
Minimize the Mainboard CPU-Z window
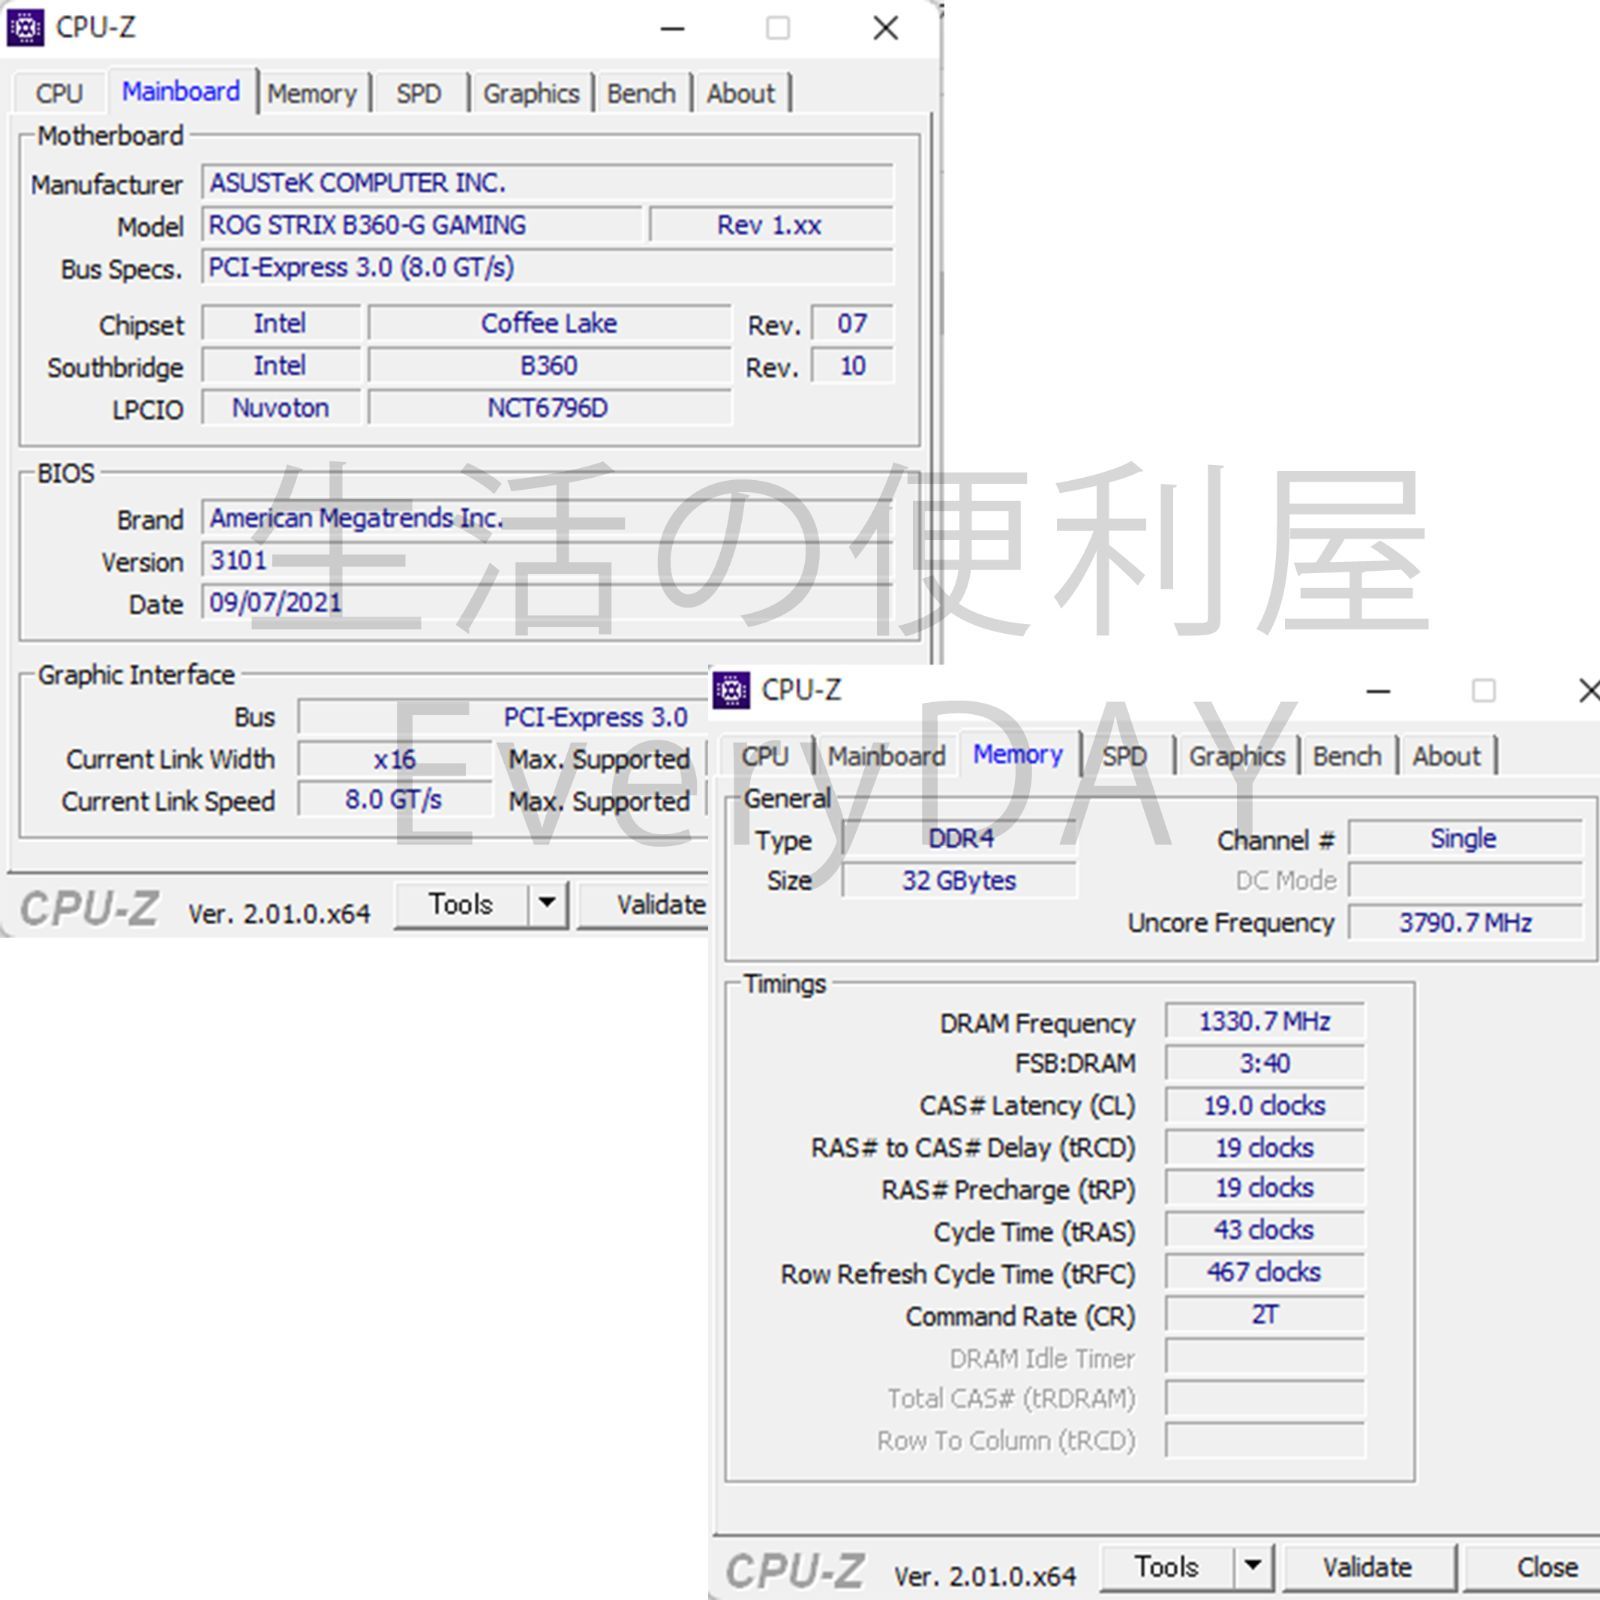673,28
